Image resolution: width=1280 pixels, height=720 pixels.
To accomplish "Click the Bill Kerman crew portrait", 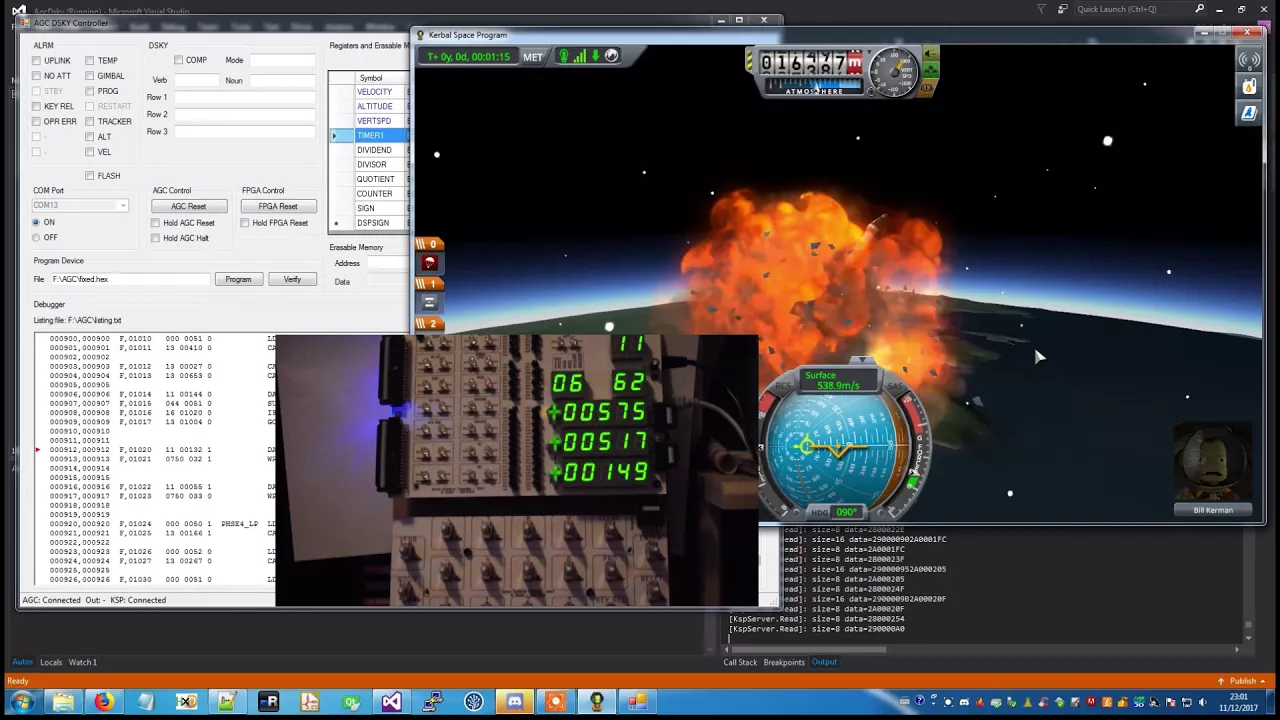I will pyautogui.click(x=1213, y=470).
